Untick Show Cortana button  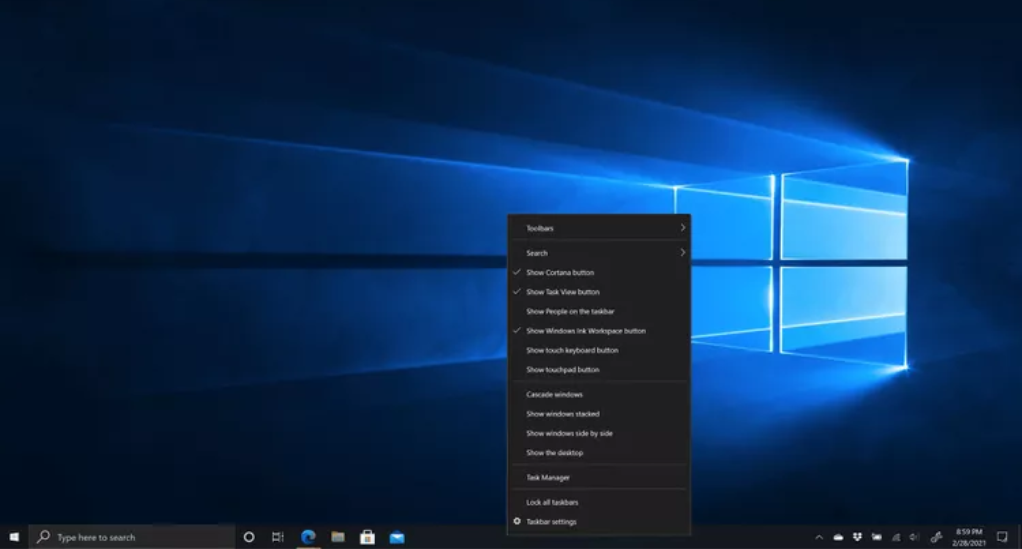599,273
